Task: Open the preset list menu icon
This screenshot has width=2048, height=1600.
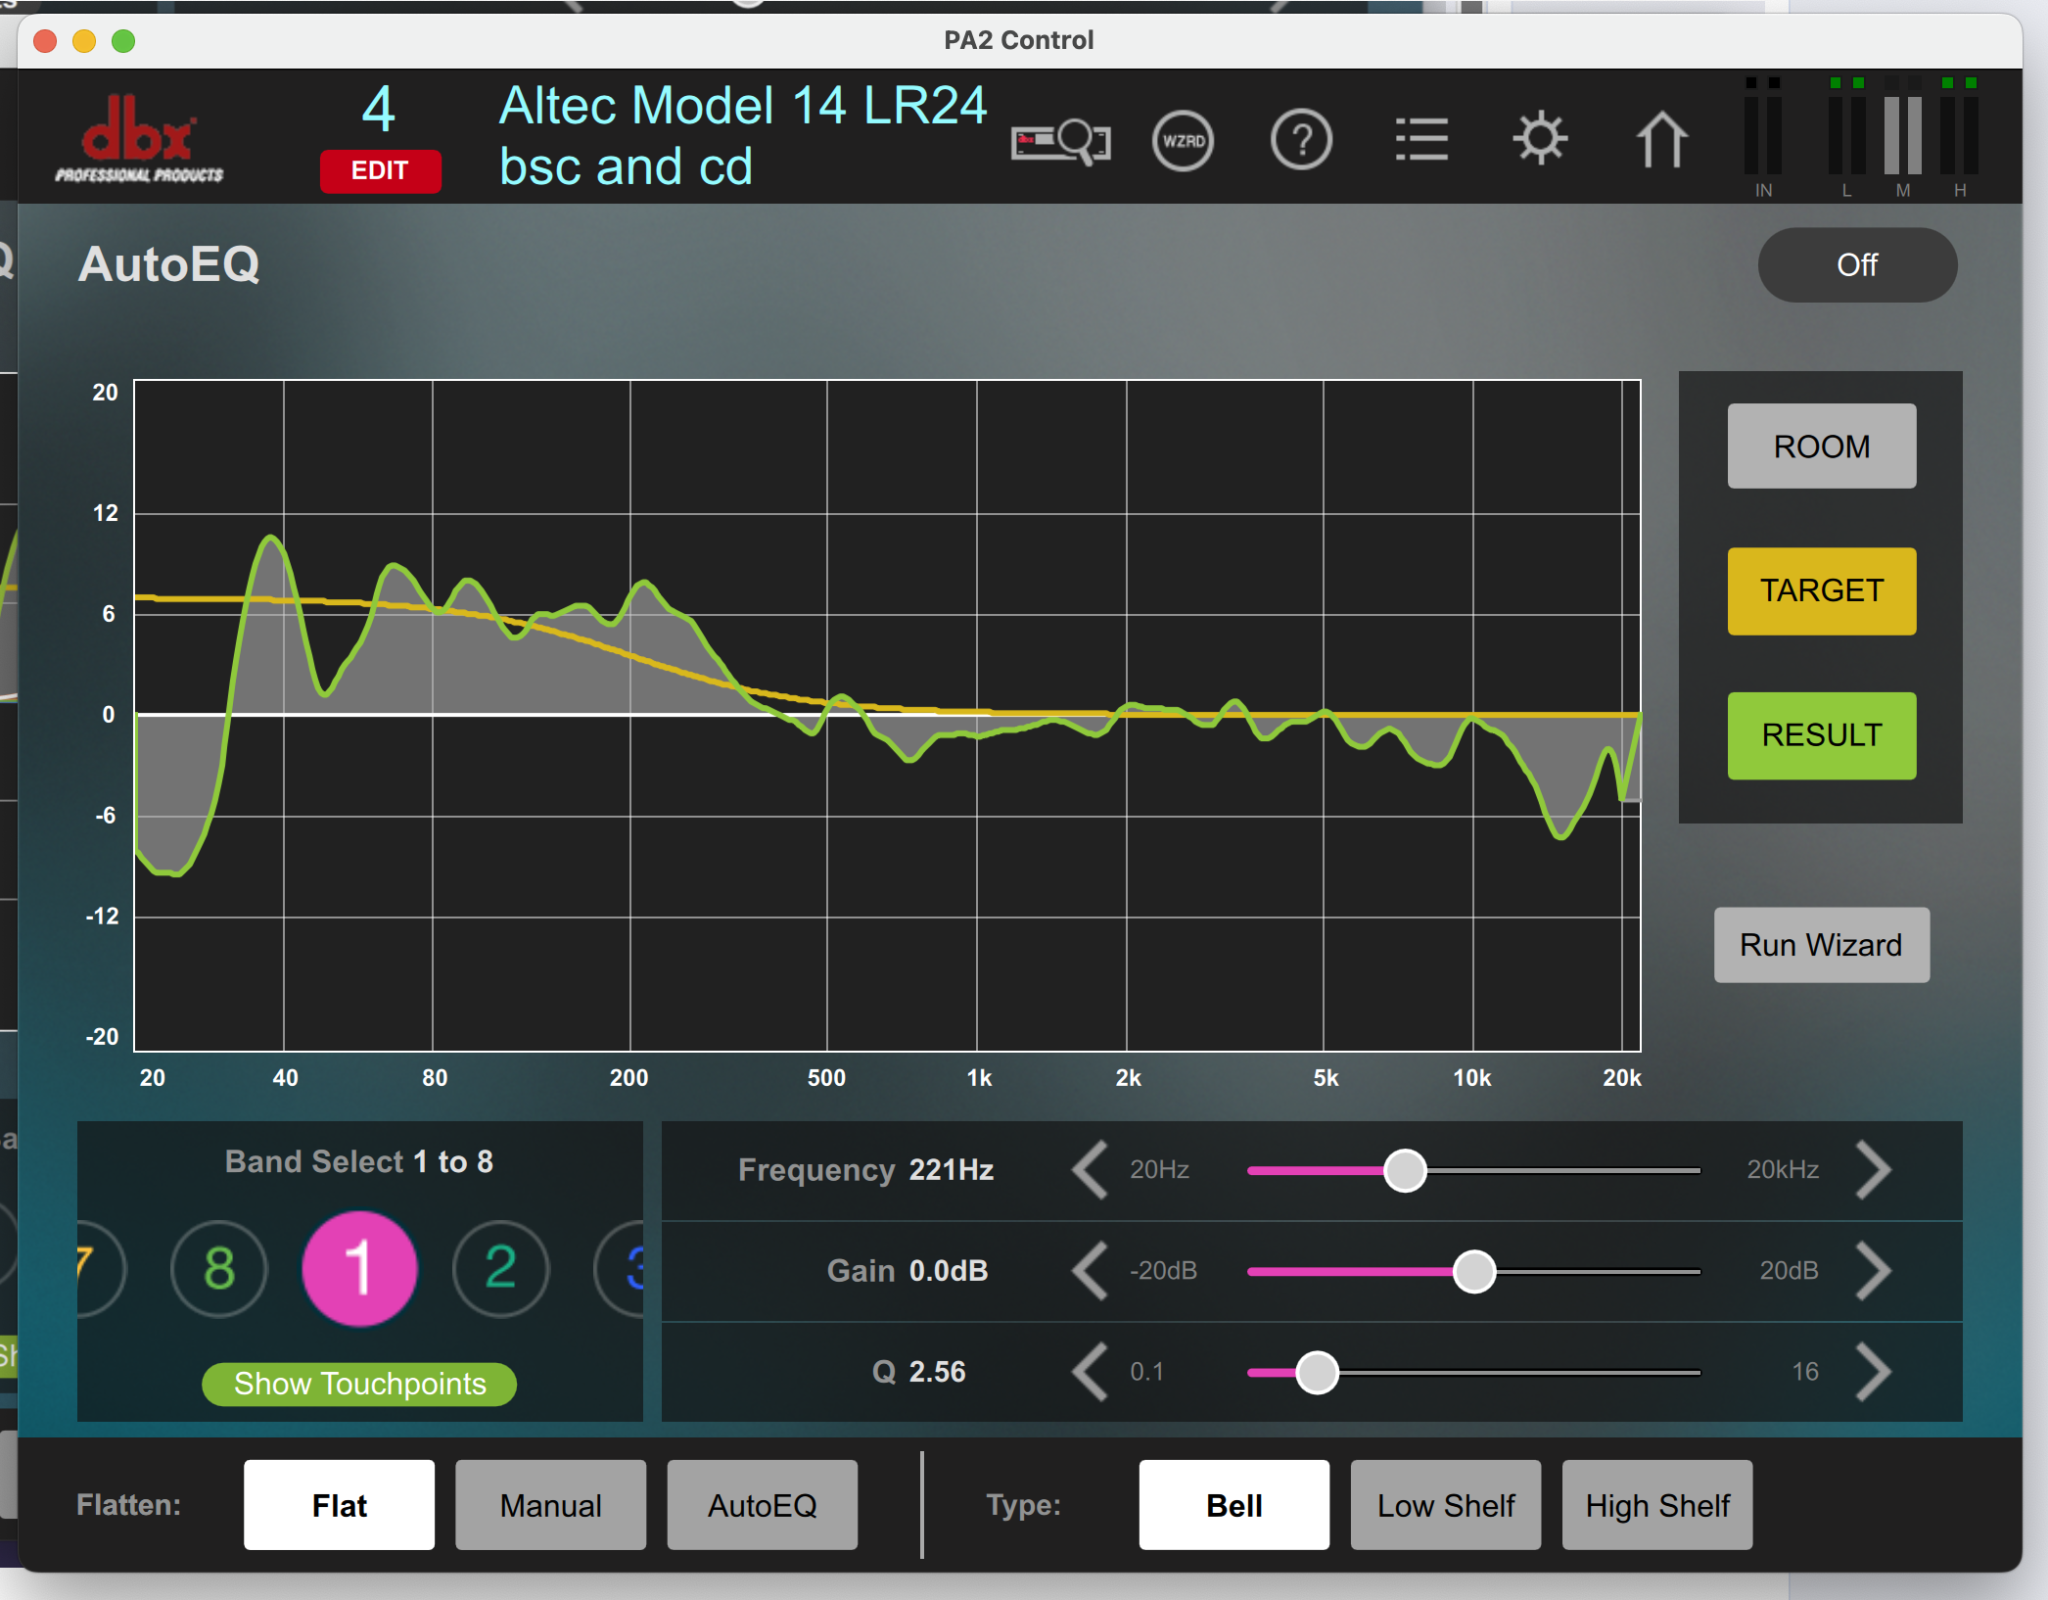Action: pyautogui.click(x=1421, y=140)
